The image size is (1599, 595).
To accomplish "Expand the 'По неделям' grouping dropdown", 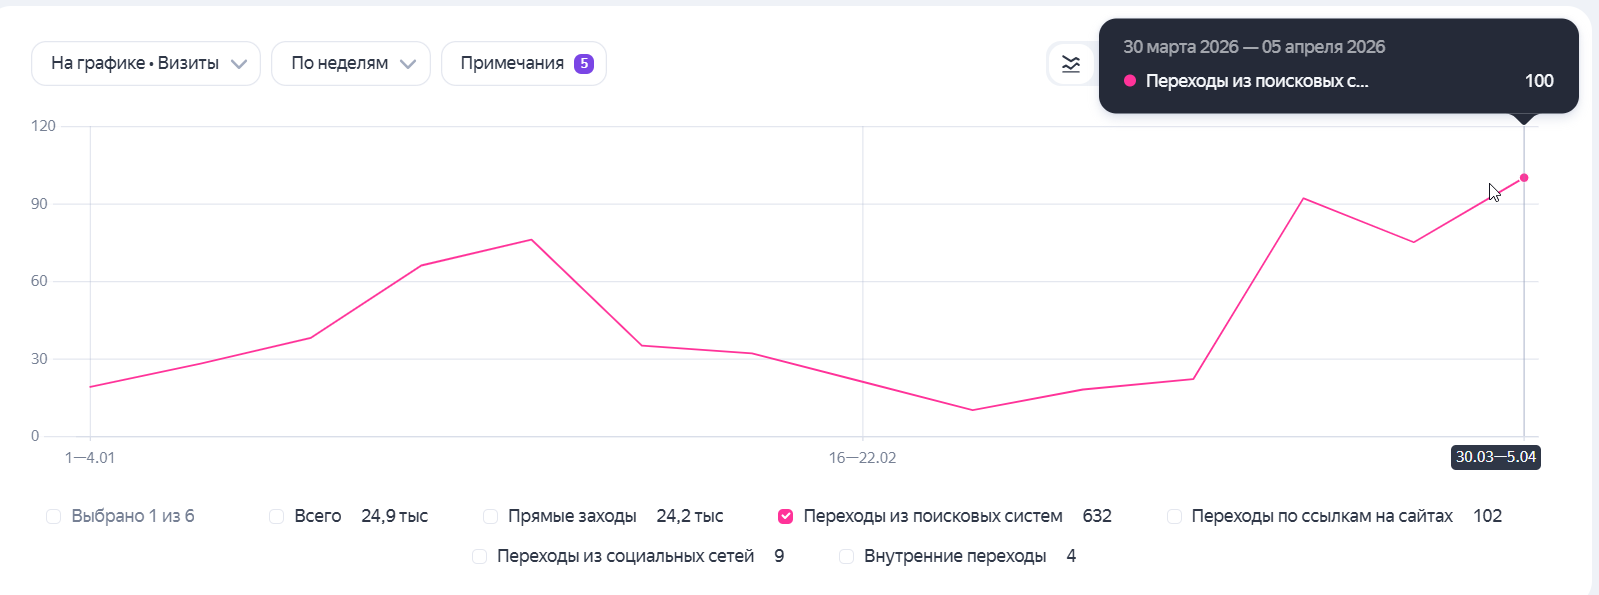I will pyautogui.click(x=350, y=64).
